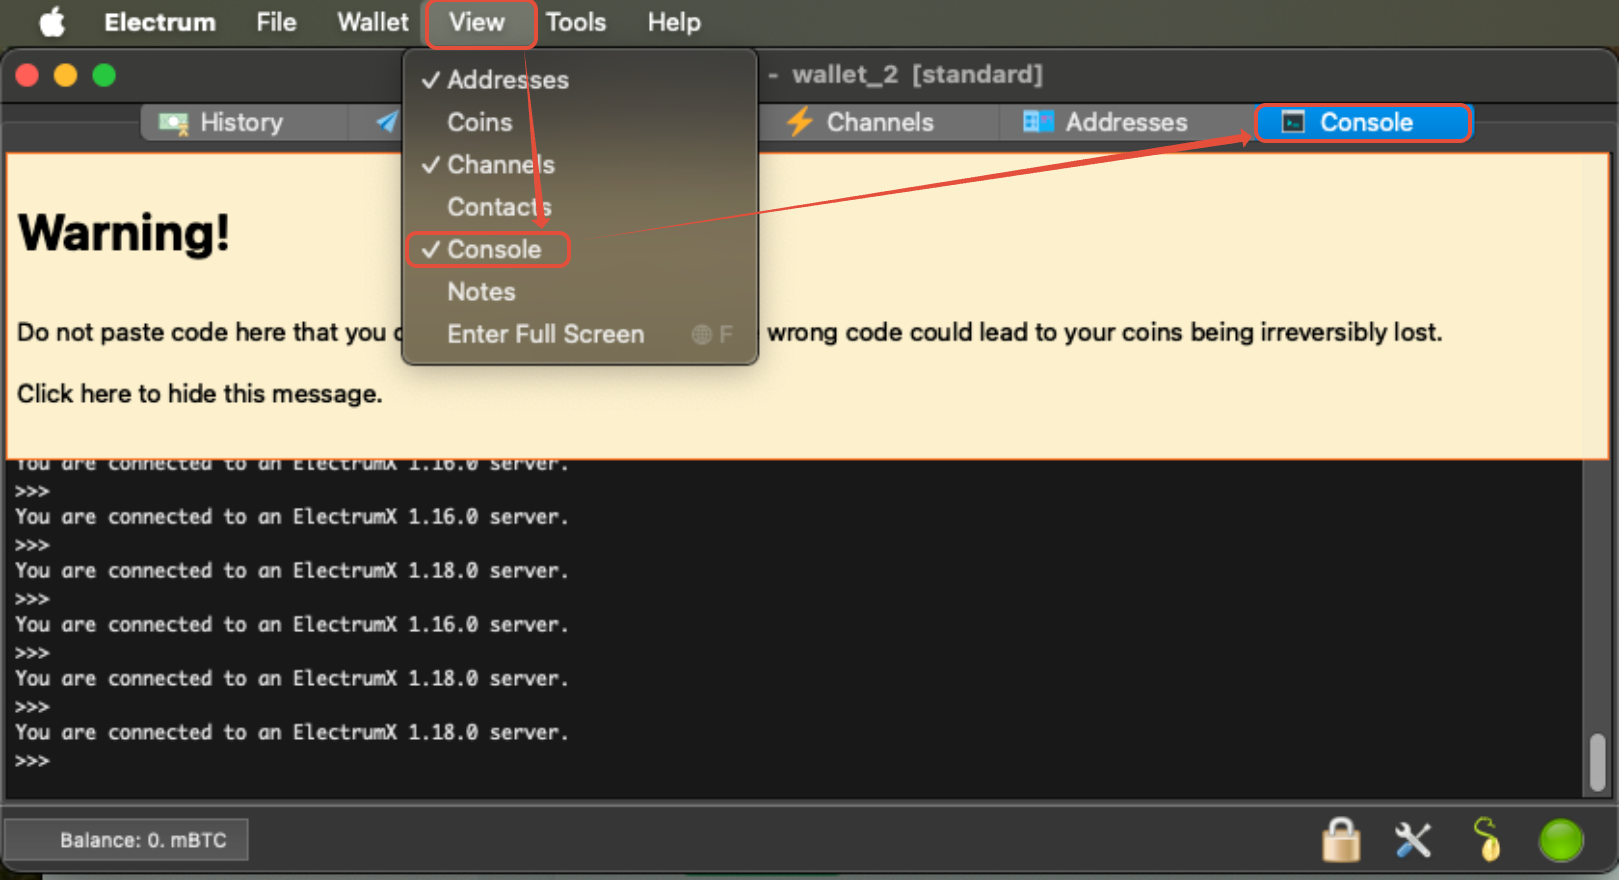Click the wallet_2 [standard] window title
Viewport: 1619px width, 880px height.
pos(917,75)
